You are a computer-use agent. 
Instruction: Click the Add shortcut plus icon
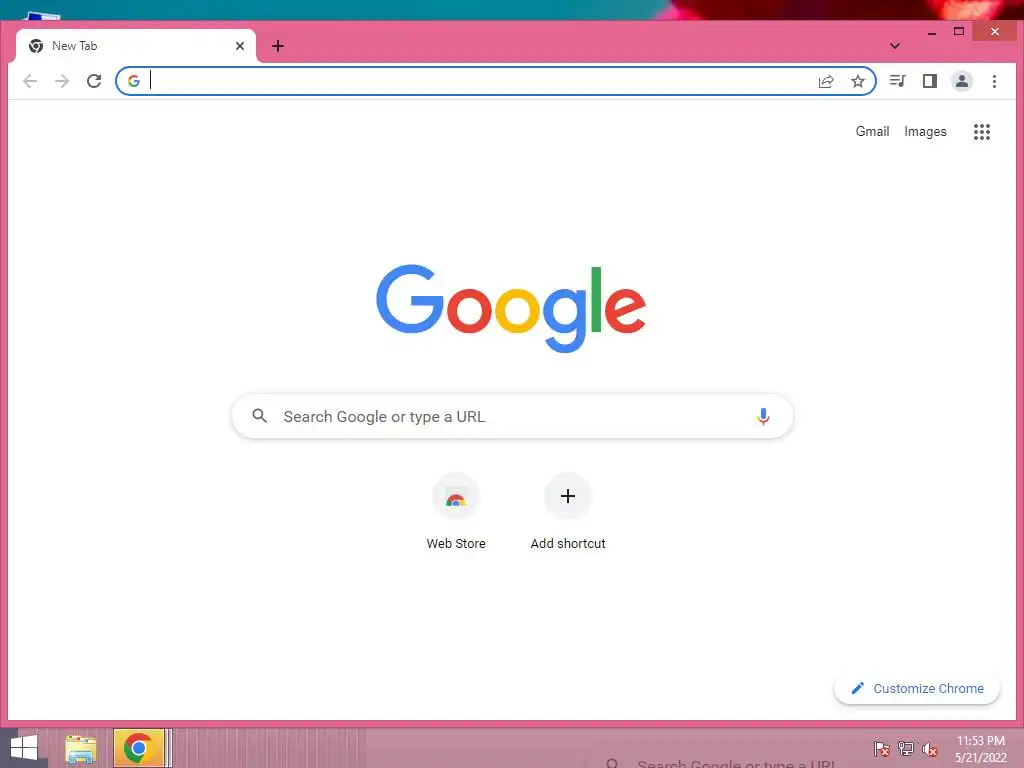coord(568,496)
